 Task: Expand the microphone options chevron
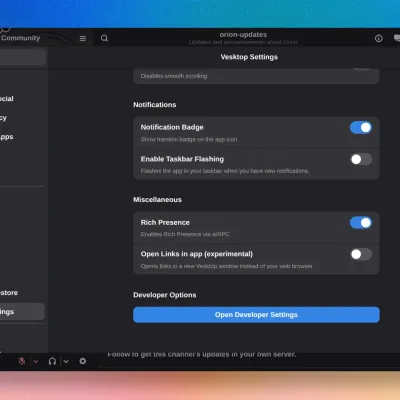click(36, 361)
